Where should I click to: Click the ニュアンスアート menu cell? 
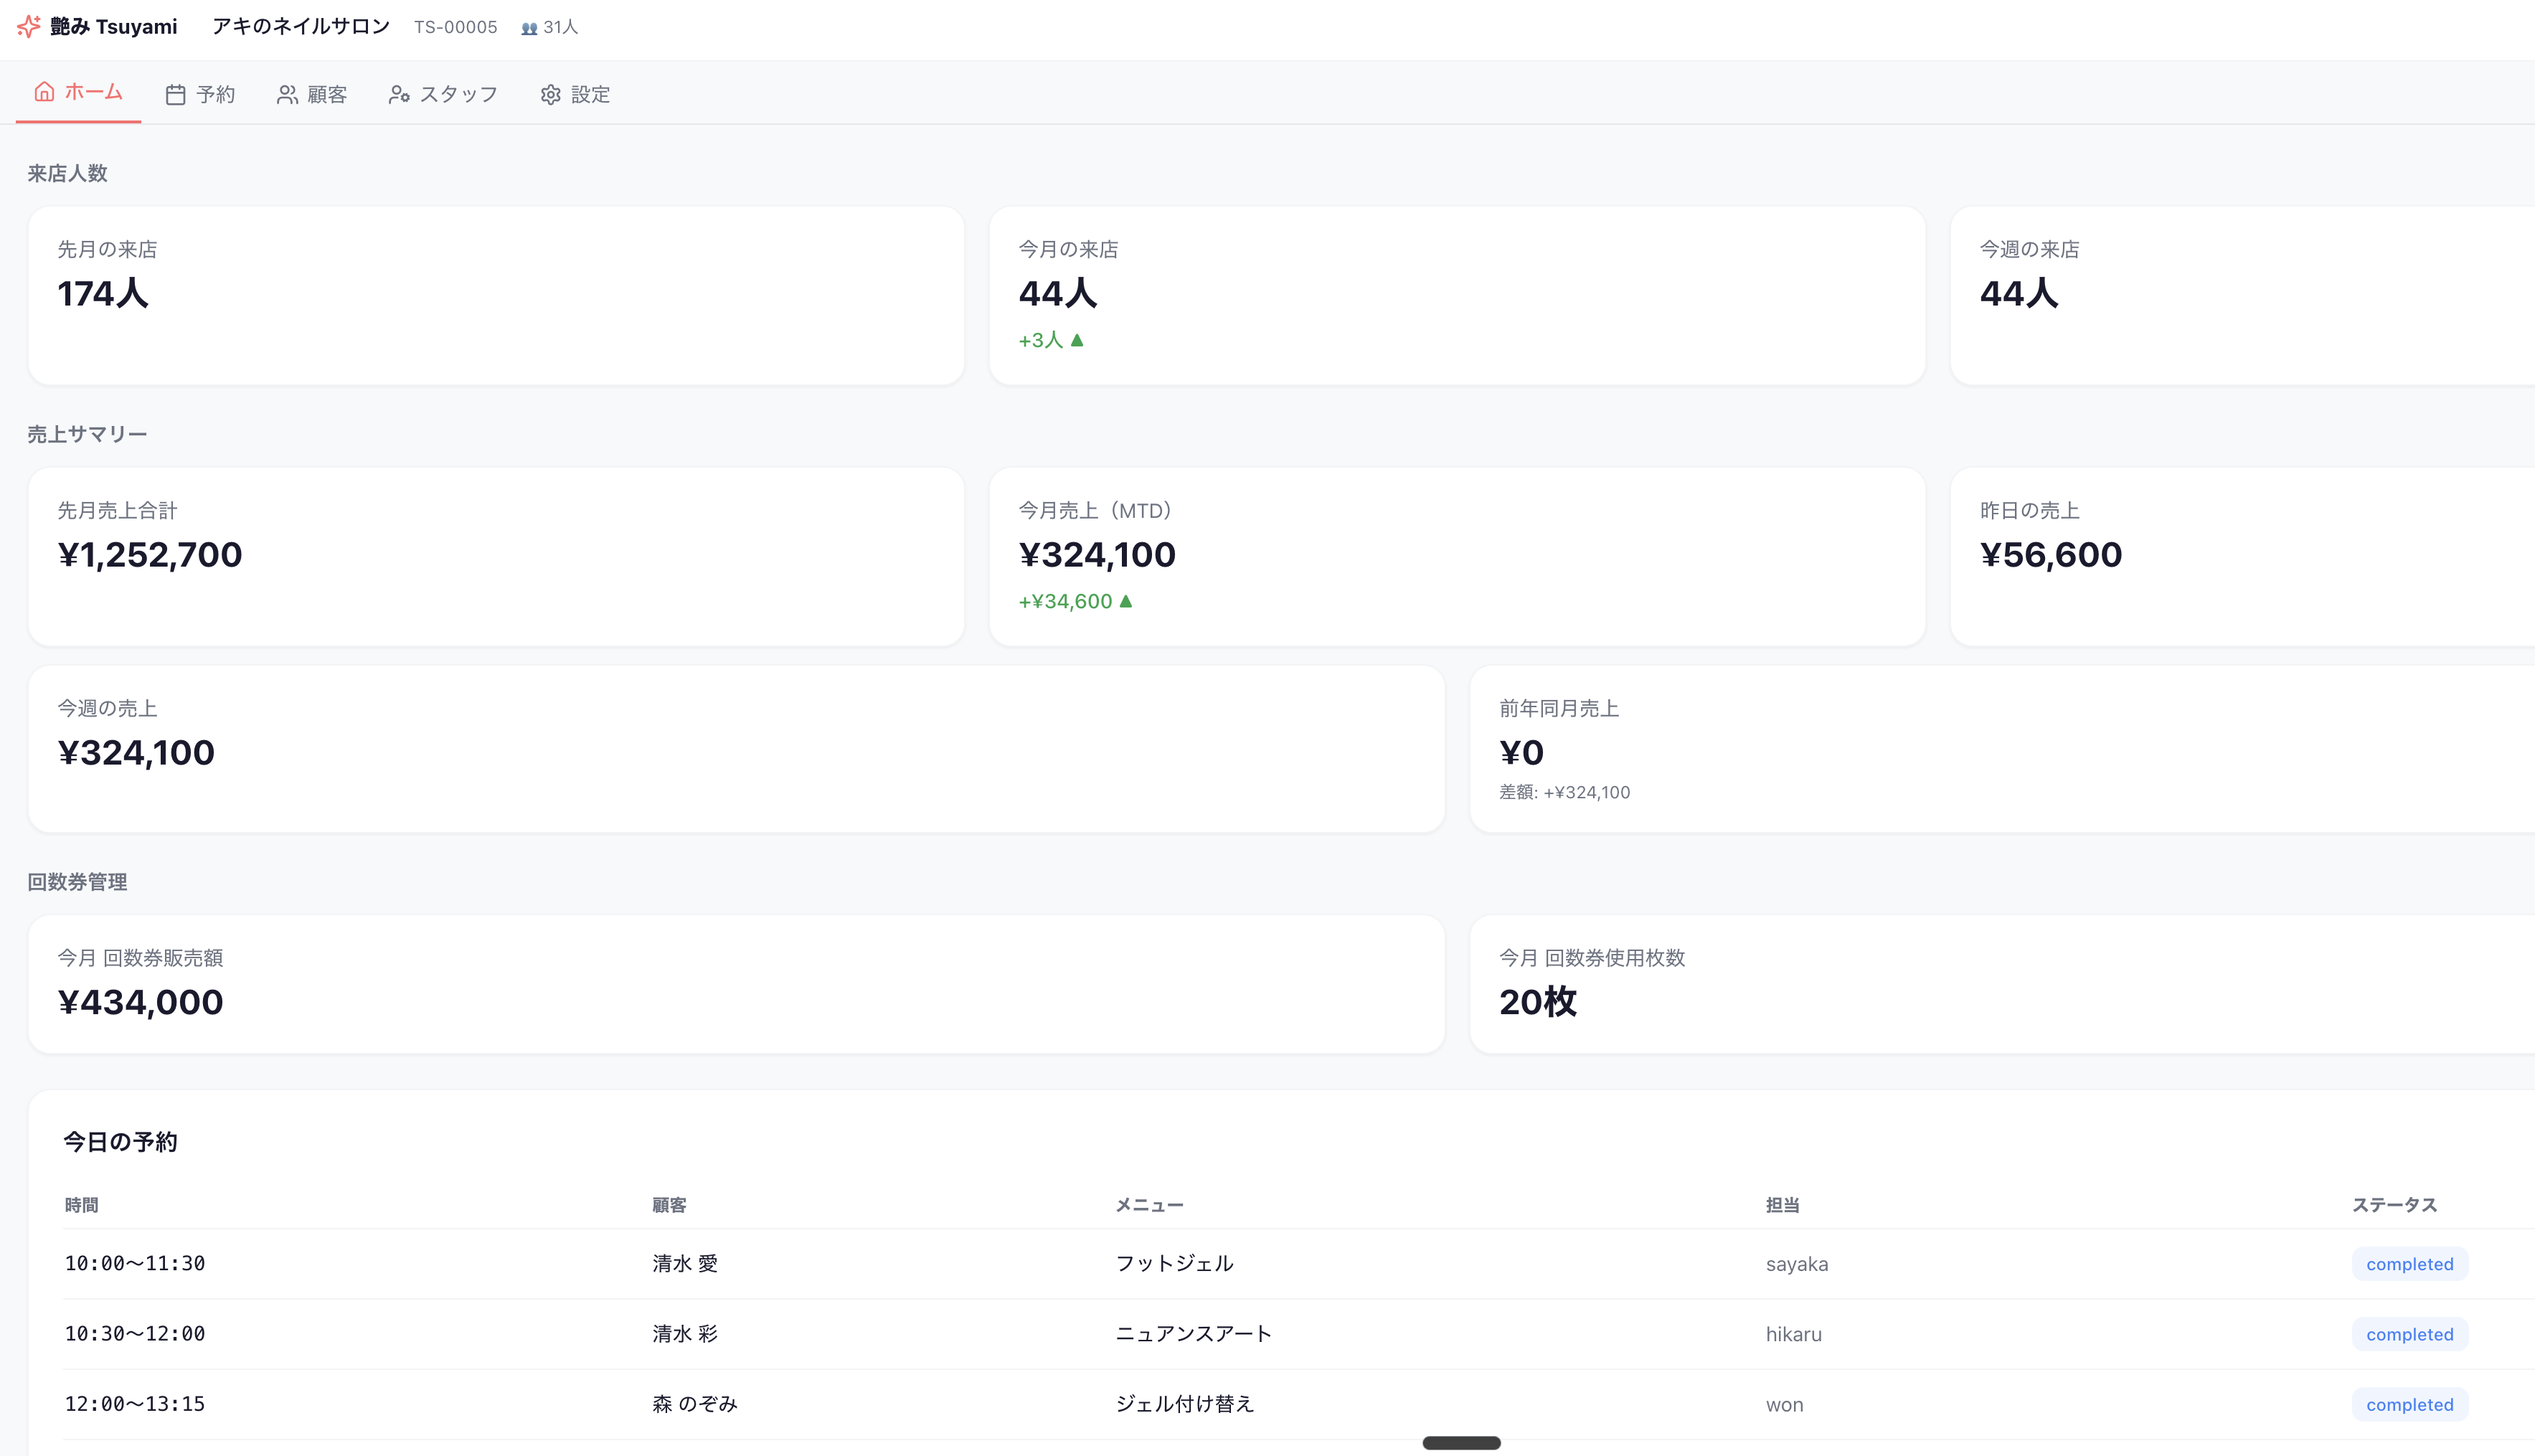tap(1194, 1334)
